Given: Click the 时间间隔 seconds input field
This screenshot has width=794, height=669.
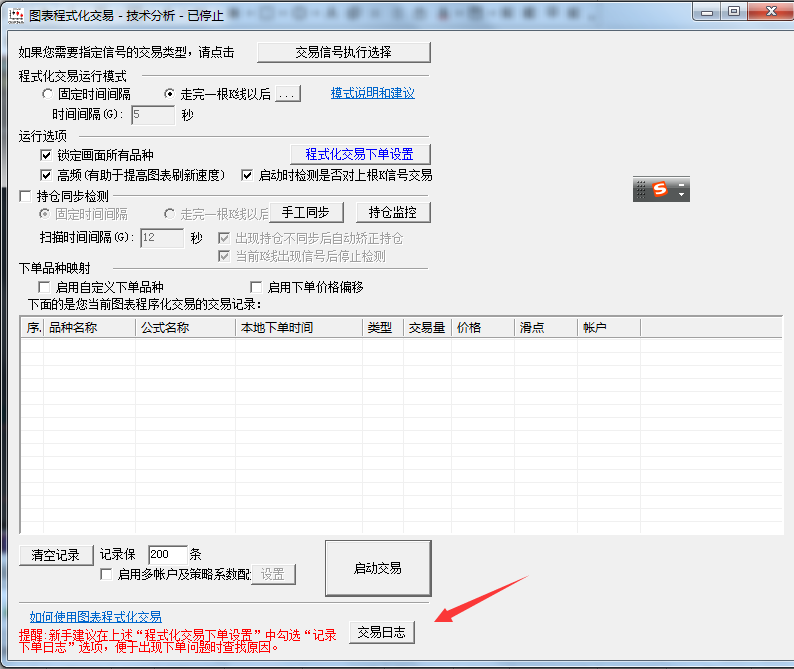Looking at the screenshot, I should coord(153,115).
